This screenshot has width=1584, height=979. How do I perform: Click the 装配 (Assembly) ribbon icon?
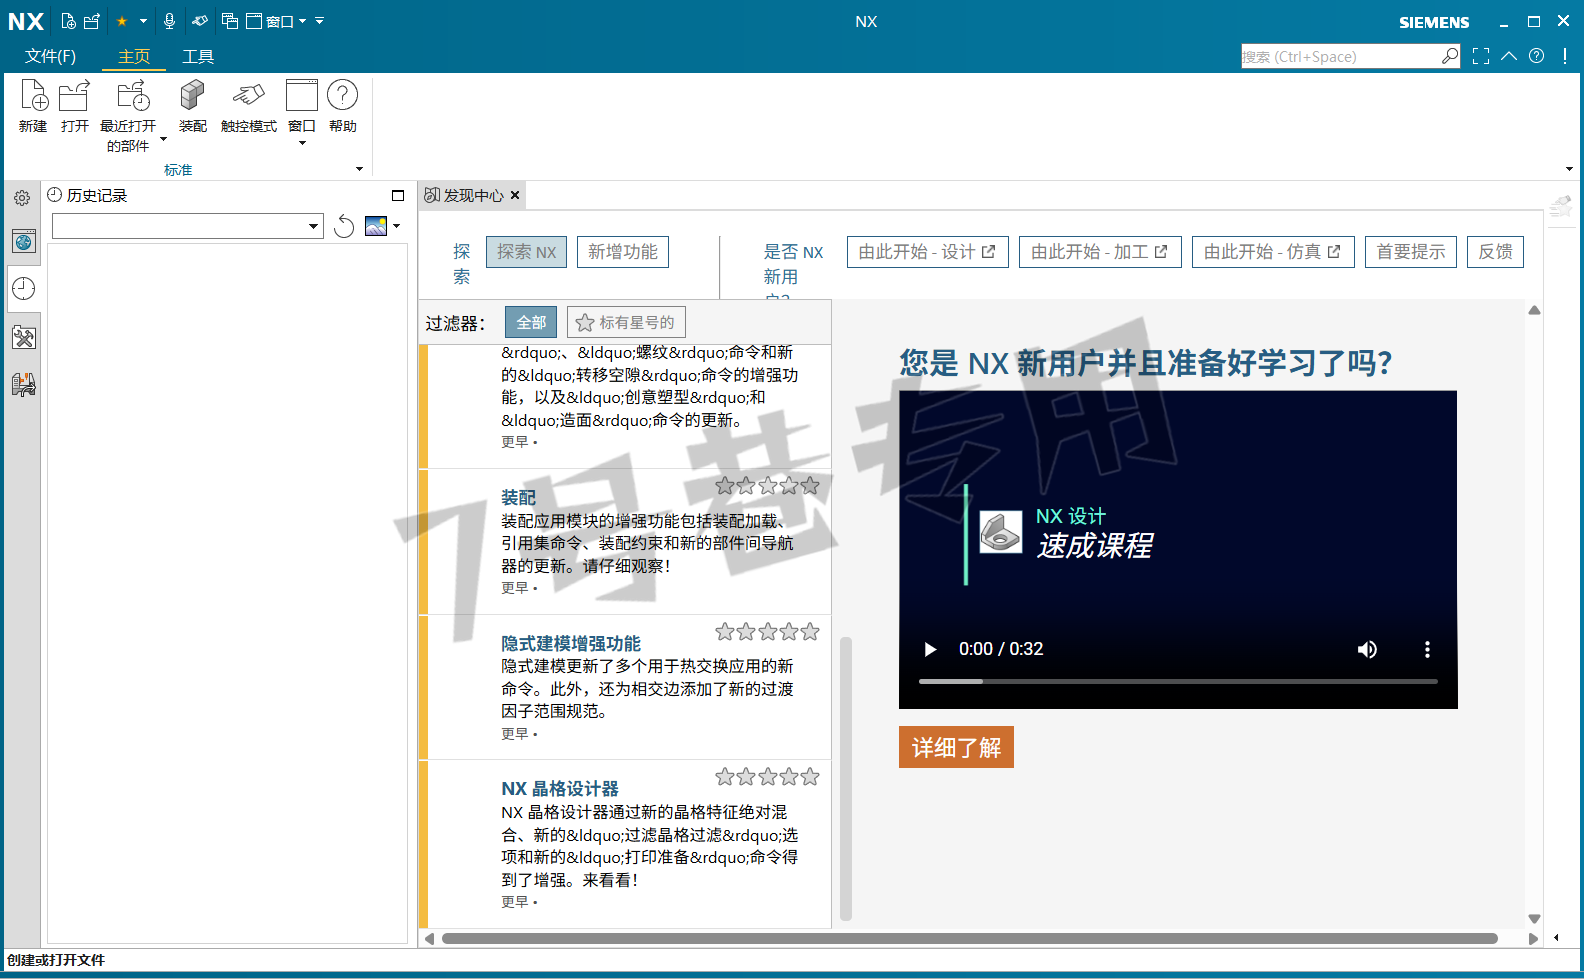pyautogui.click(x=193, y=105)
